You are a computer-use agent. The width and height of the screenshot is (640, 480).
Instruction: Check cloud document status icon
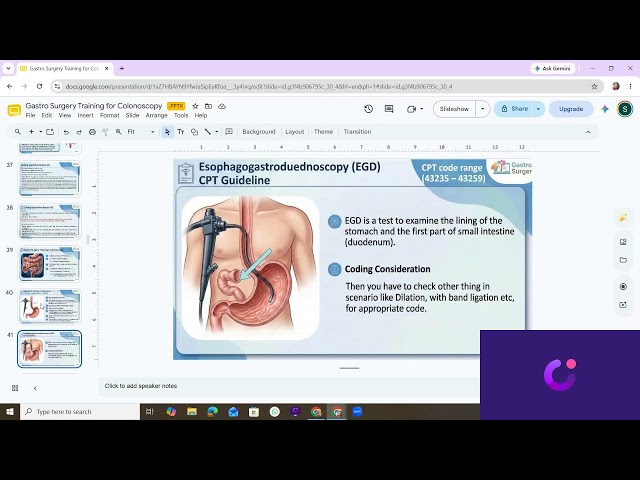point(222,106)
